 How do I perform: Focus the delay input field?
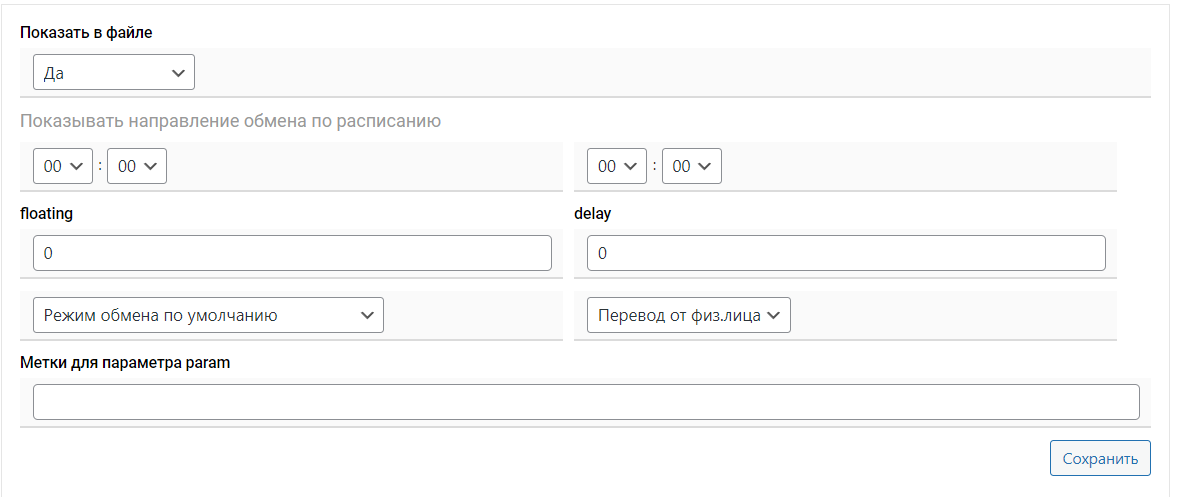pos(846,254)
